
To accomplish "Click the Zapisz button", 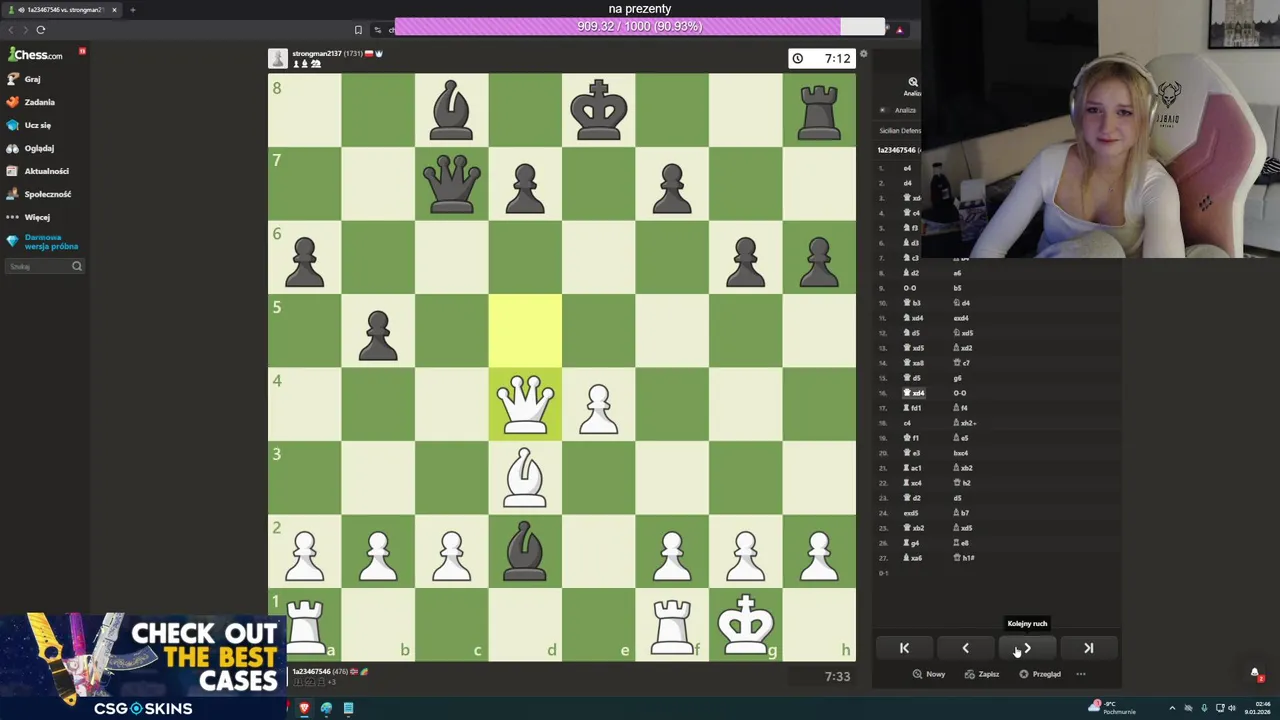I will click(981, 674).
